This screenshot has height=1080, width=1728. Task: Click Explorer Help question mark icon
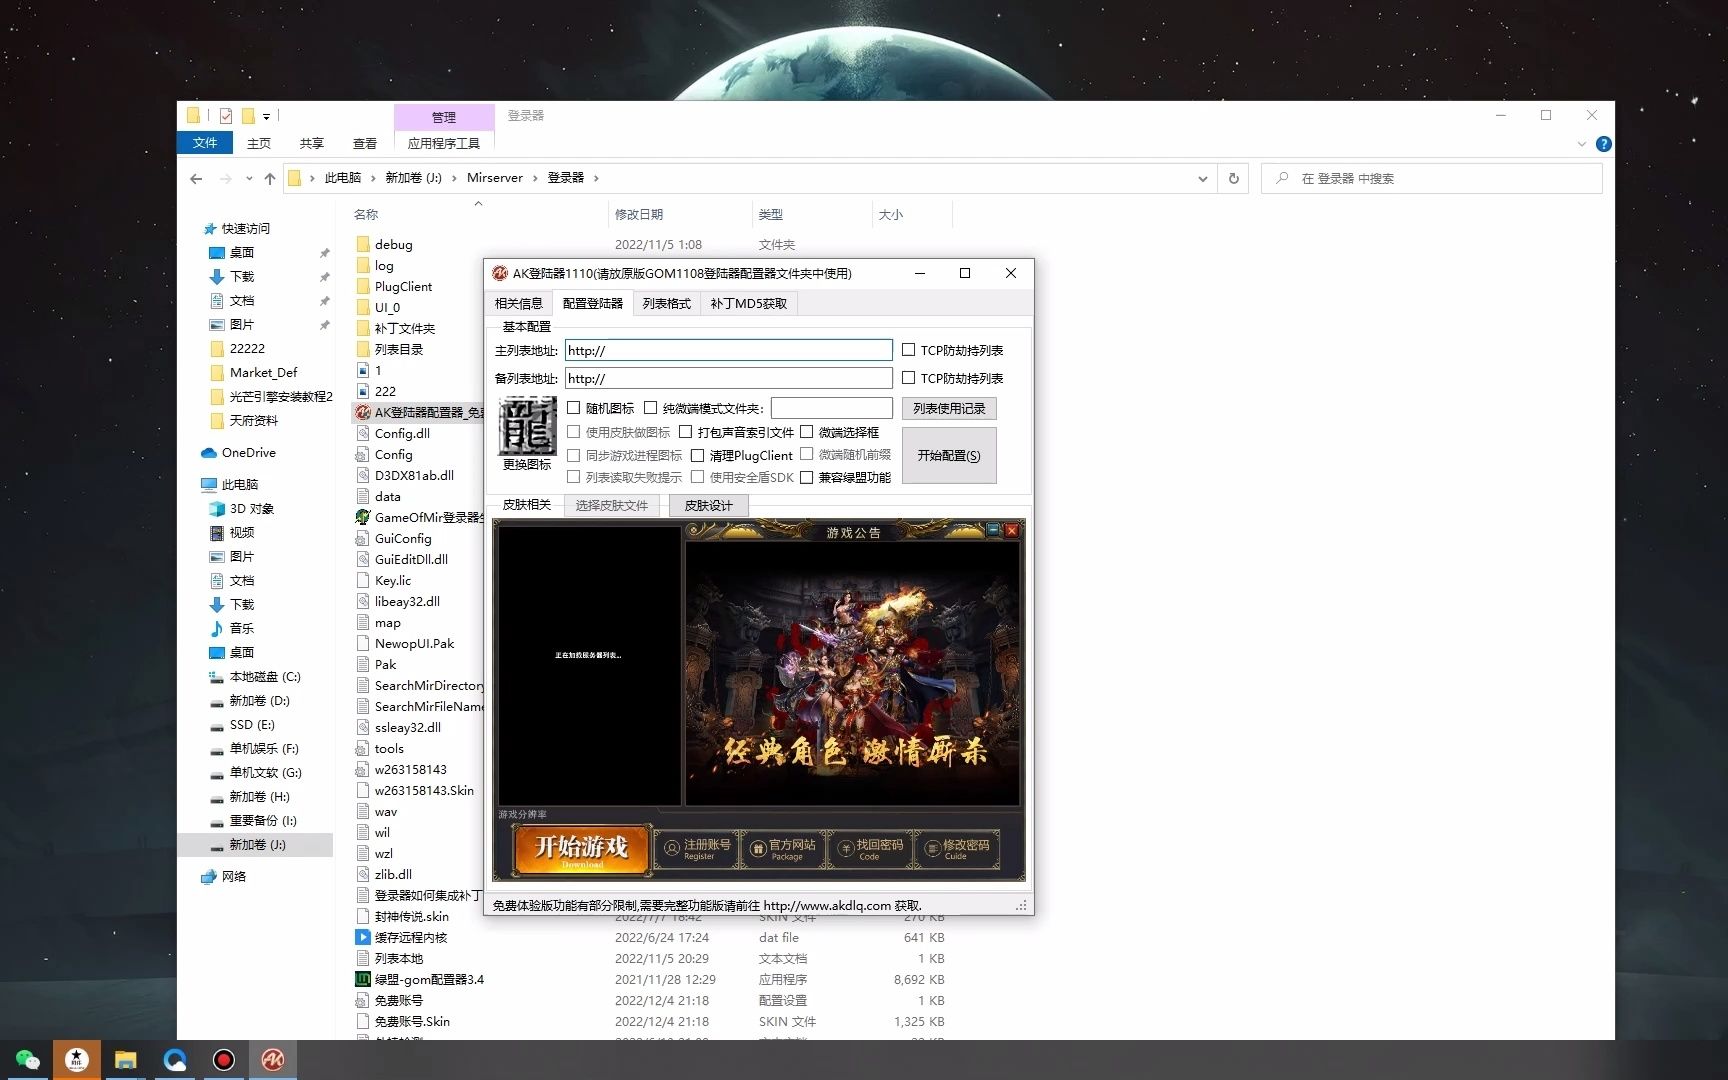click(1604, 144)
